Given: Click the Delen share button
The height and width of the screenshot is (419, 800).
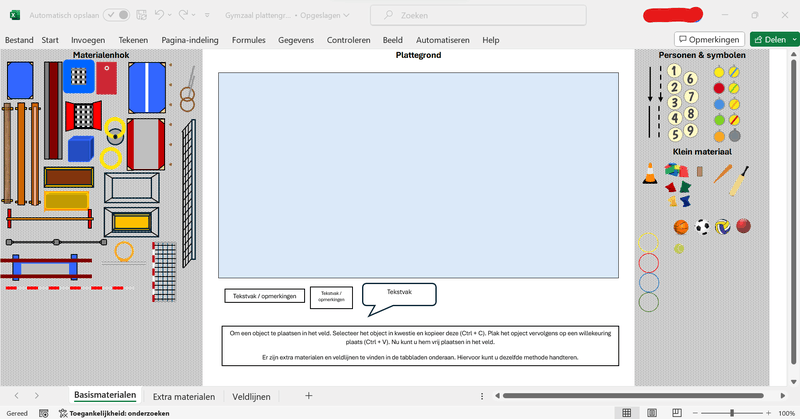Looking at the screenshot, I should point(770,39).
